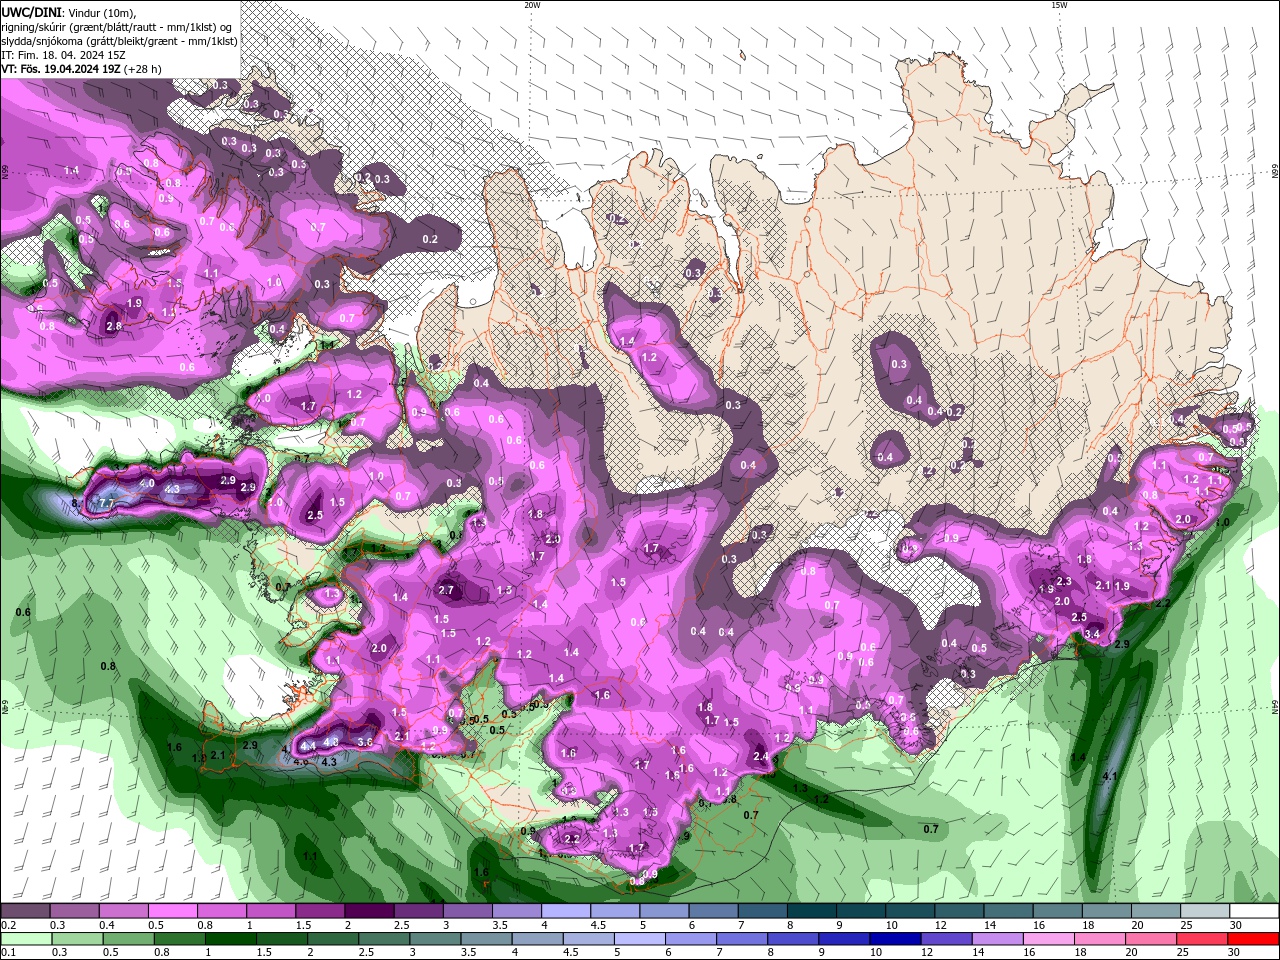Click the '7.7' precipitation value on map
The width and height of the screenshot is (1280, 960).
(x=106, y=502)
